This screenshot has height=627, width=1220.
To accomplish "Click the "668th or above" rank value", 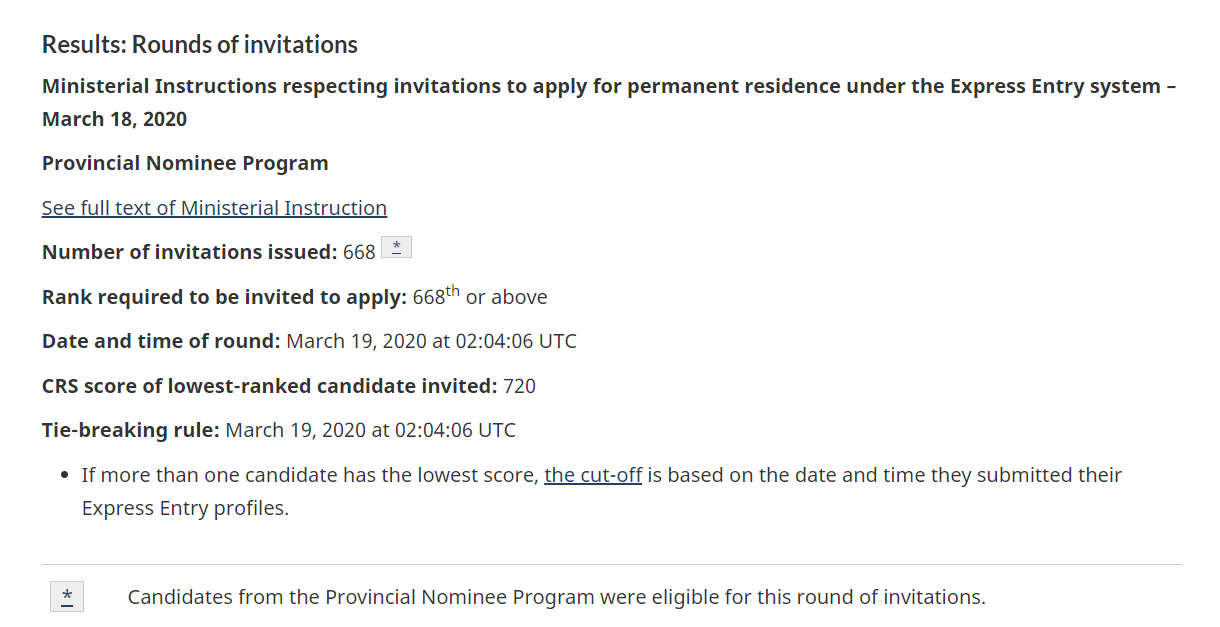I will click(480, 296).
